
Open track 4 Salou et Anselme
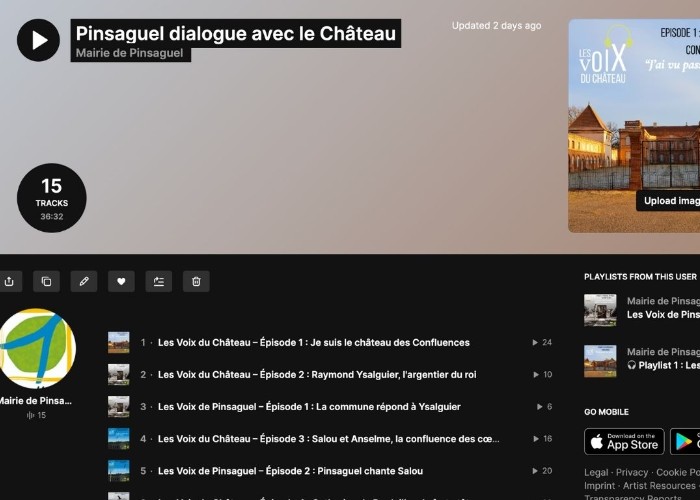pos(329,439)
